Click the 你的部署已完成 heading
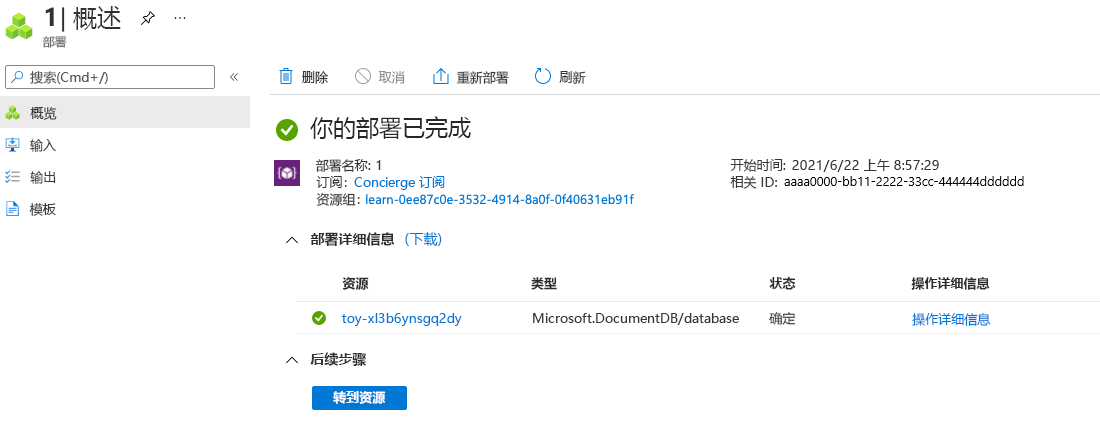This screenshot has height=446, width=1100. [390, 129]
